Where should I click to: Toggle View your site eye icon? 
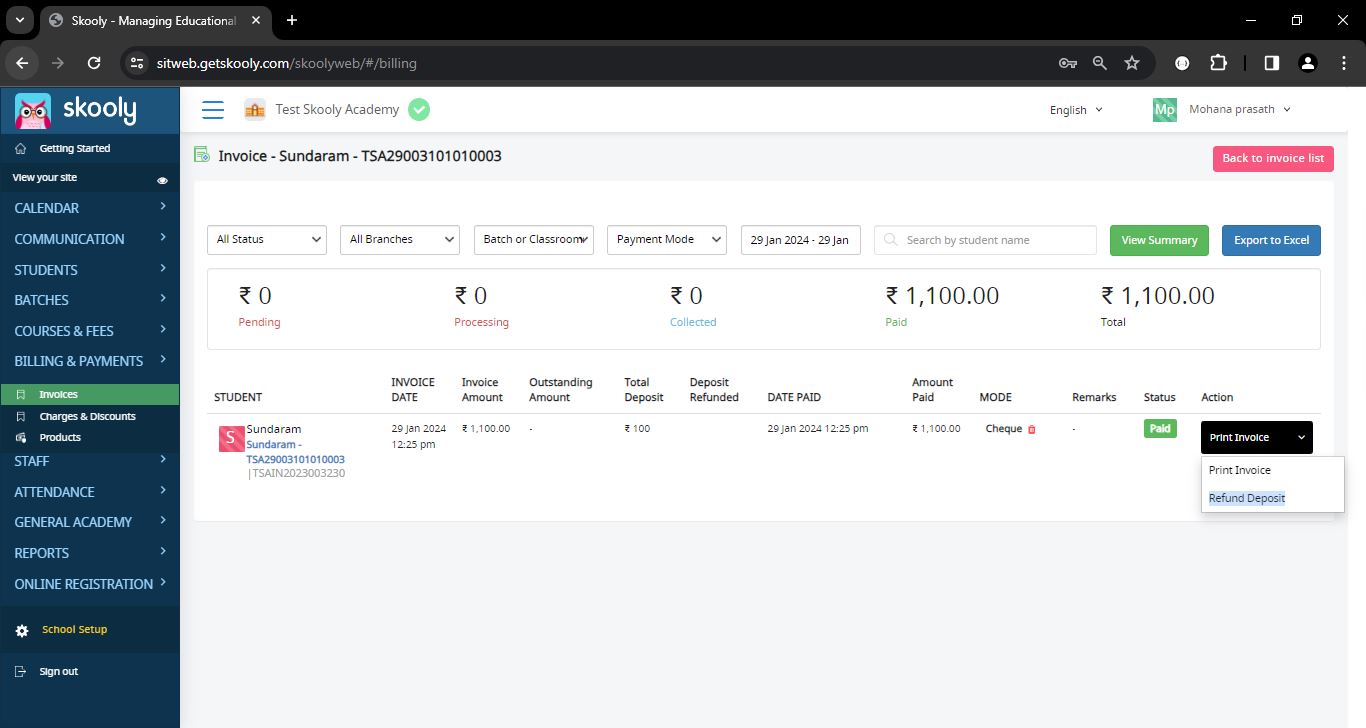click(x=162, y=180)
